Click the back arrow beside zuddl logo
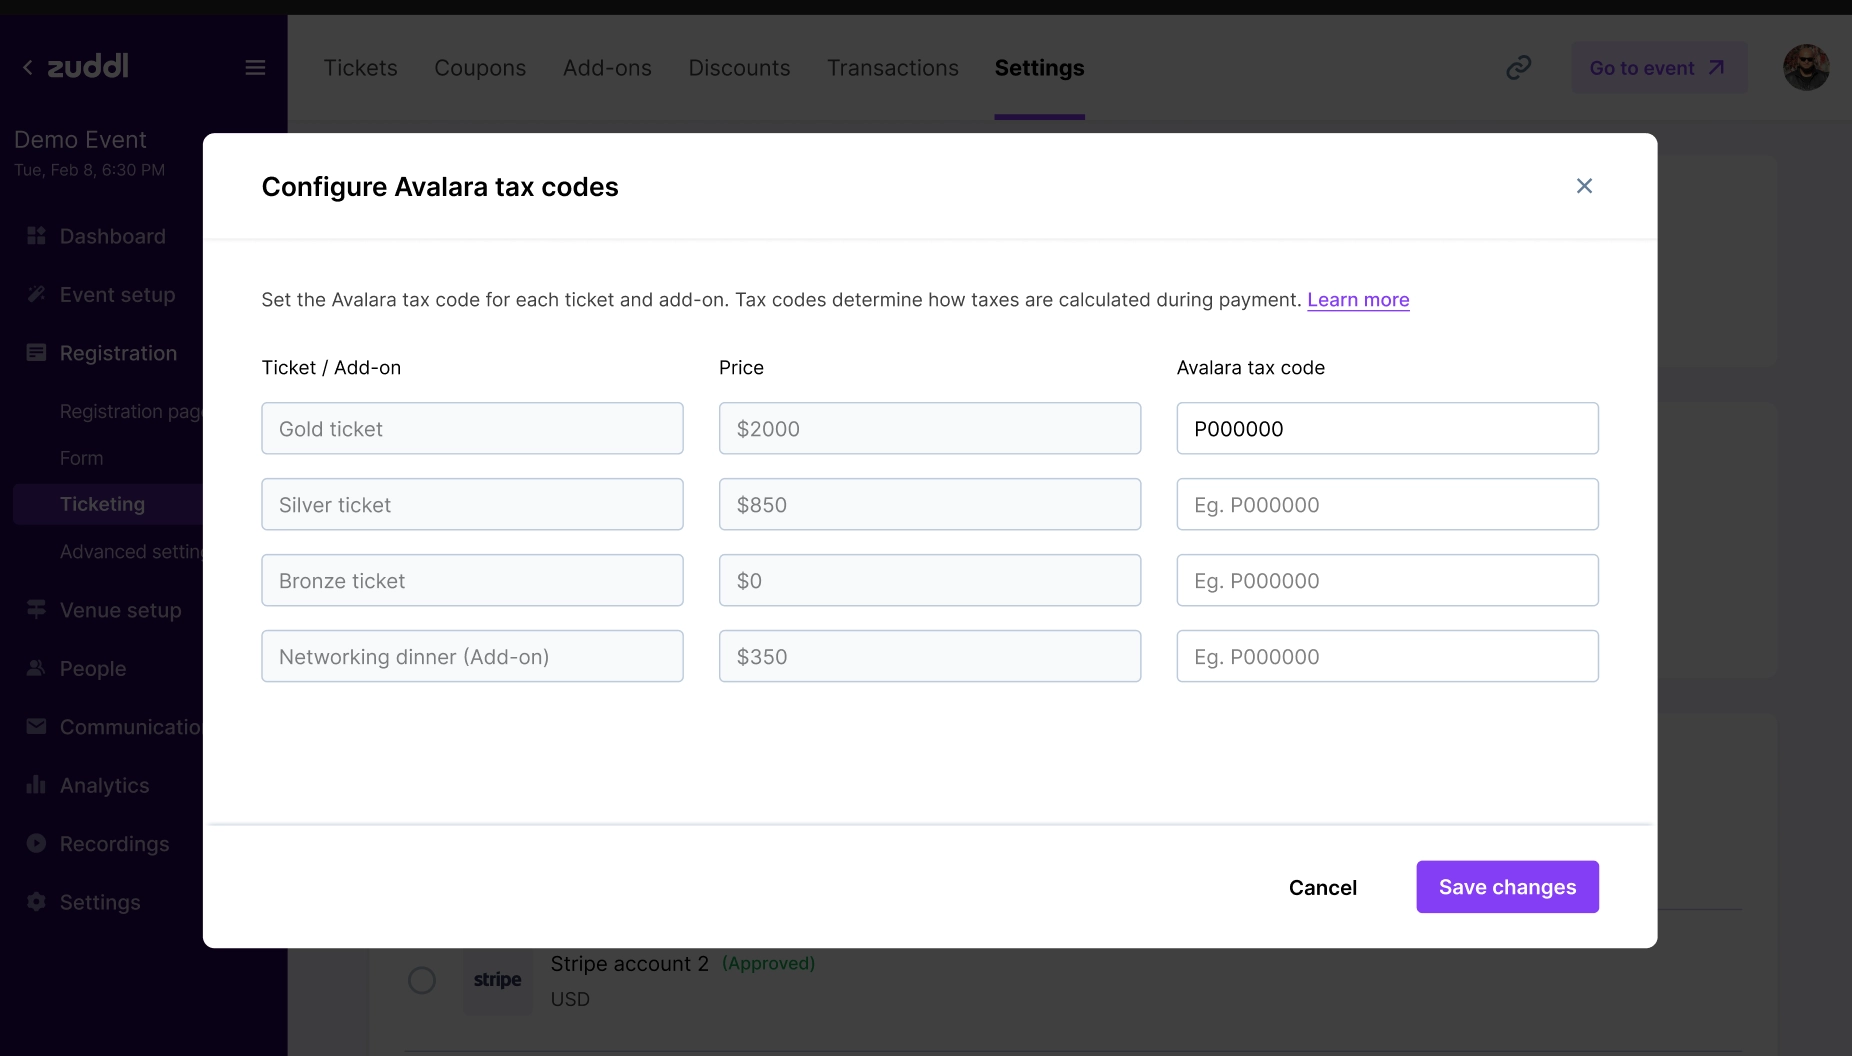Screen dimensions: 1852x1056 coord(28,67)
